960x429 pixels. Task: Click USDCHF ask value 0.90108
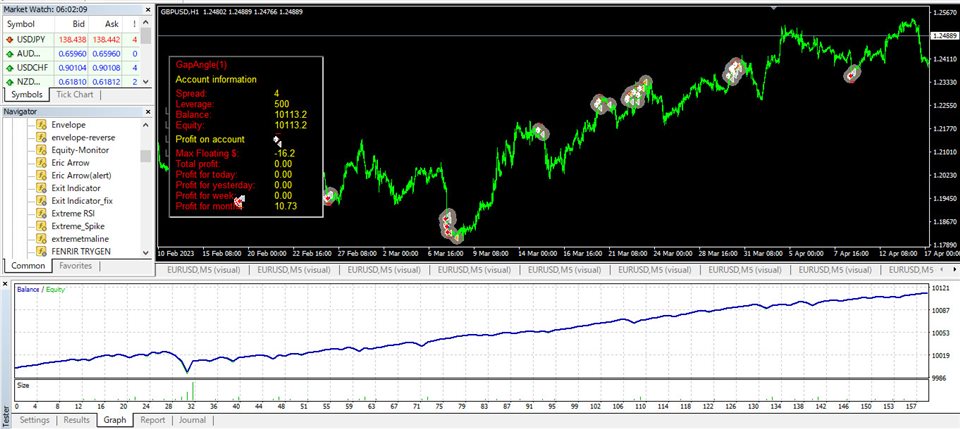[106, 67]
